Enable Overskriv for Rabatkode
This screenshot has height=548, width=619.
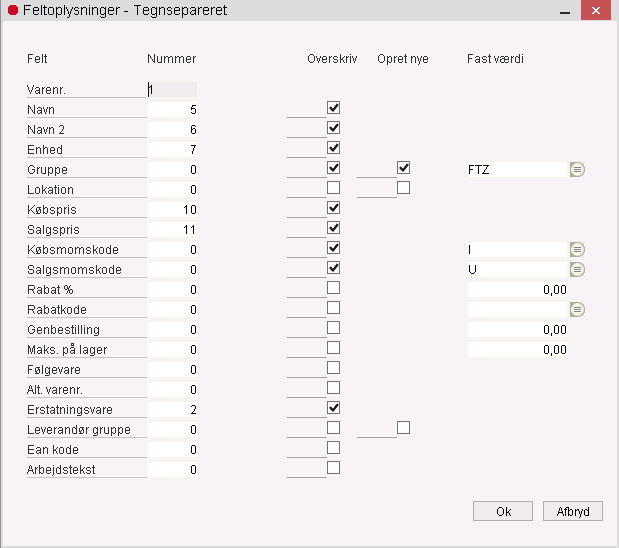click(334, 308)
